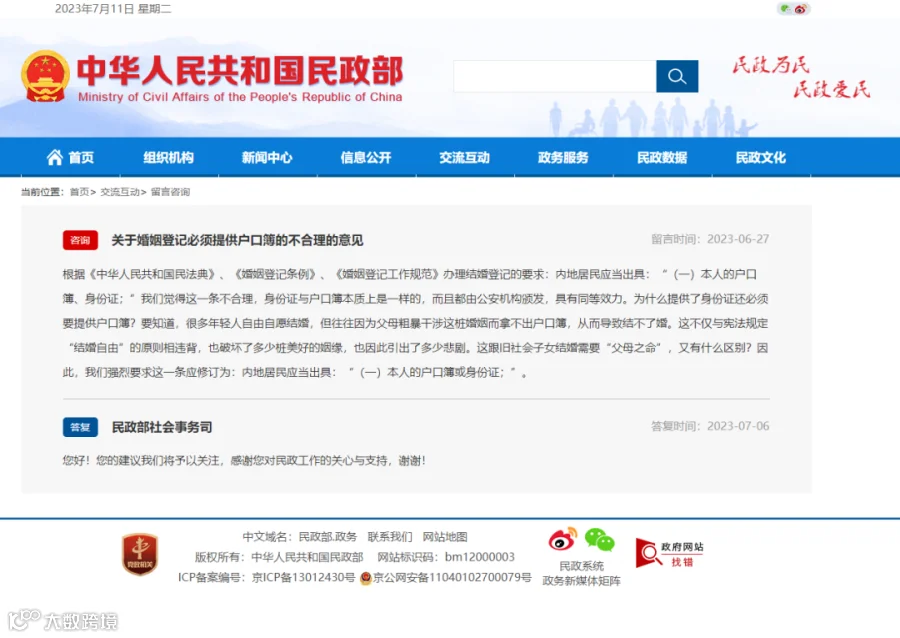
Task: Click the 政府网站找错 icon
Action: (x=669, y=553)
